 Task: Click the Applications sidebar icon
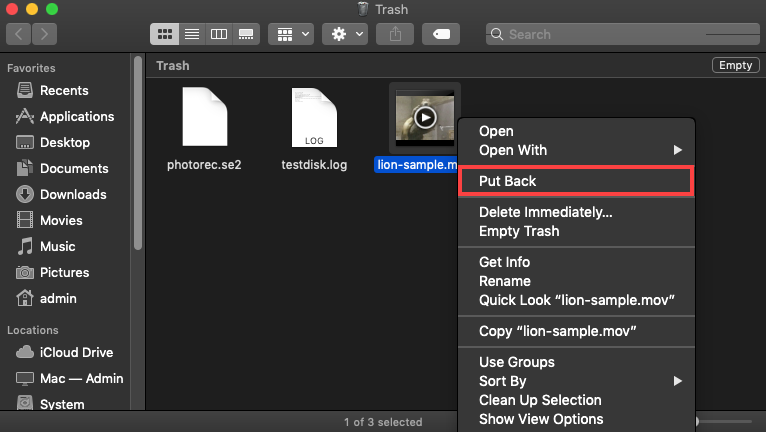[x=24, y=116]
